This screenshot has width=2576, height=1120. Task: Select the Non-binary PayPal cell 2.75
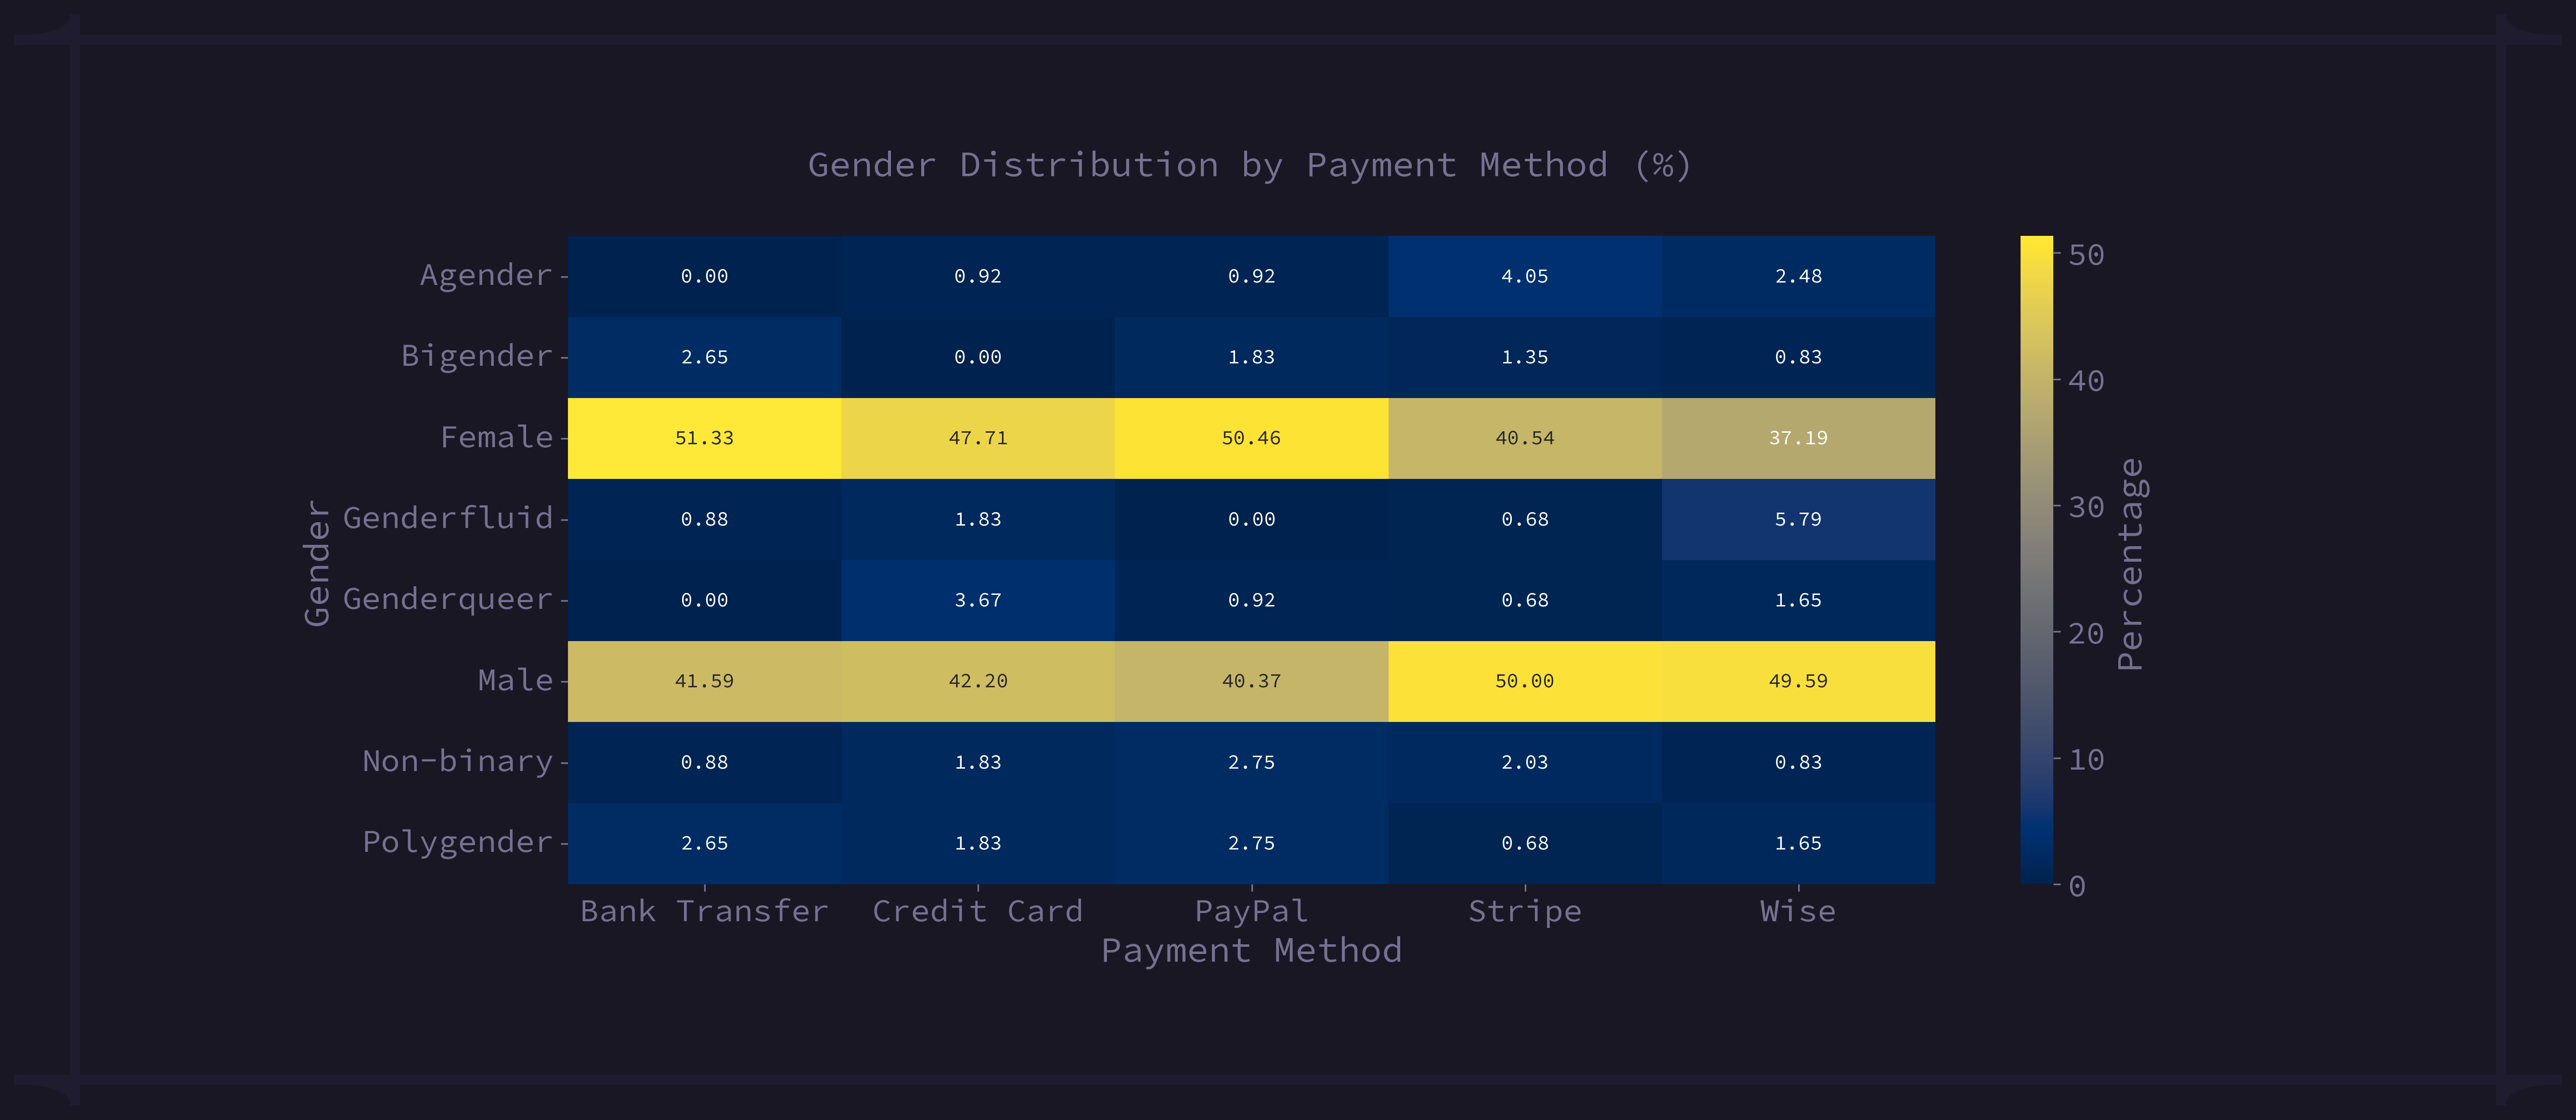[1251, 762]
